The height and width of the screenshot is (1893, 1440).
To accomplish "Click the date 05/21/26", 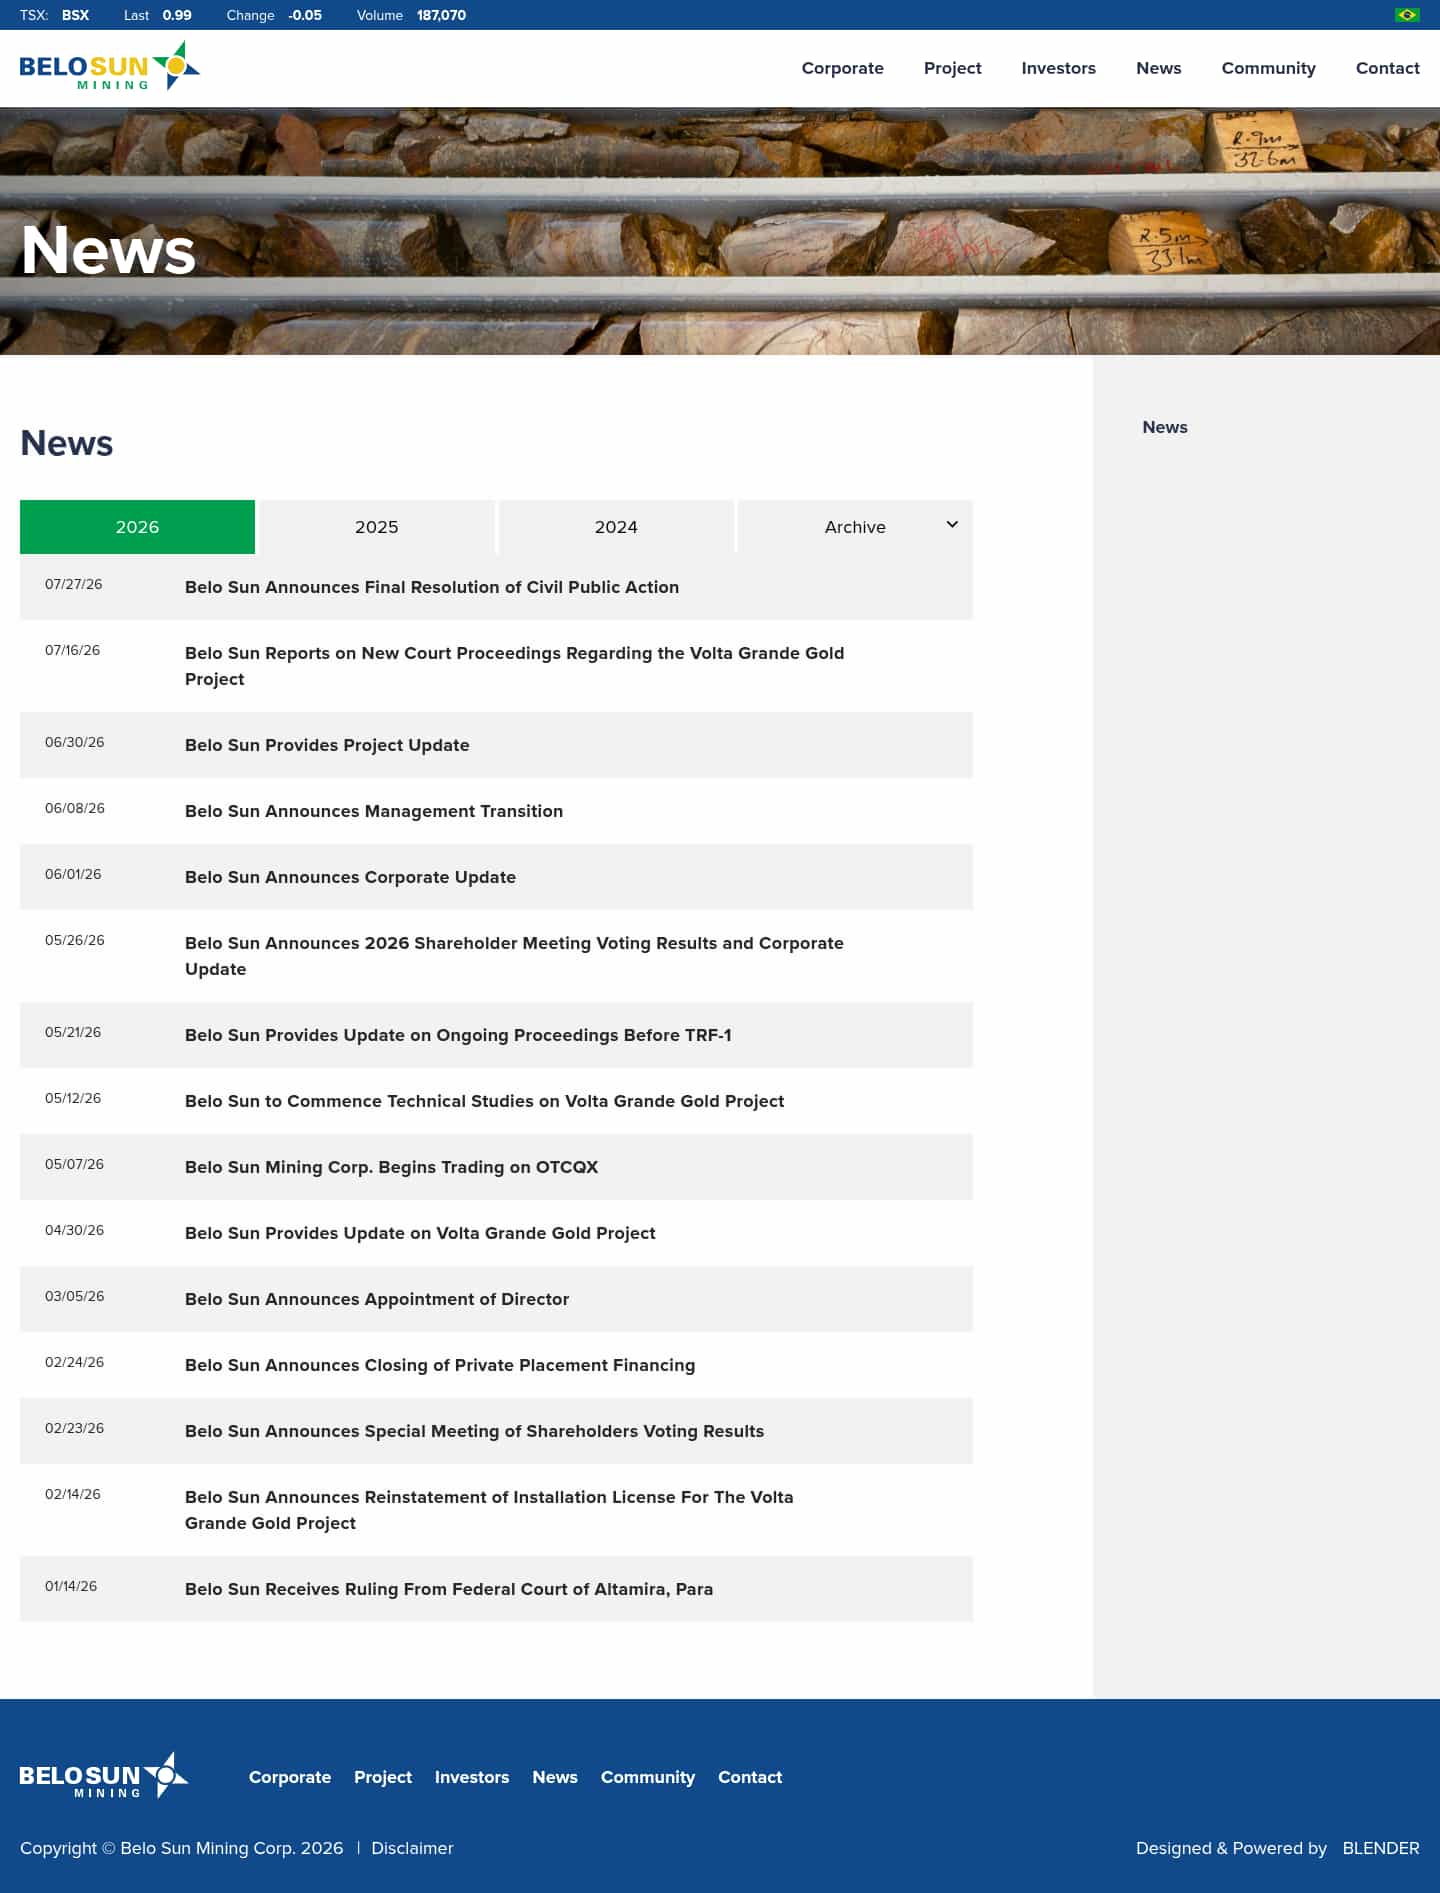I will 73,1032.
